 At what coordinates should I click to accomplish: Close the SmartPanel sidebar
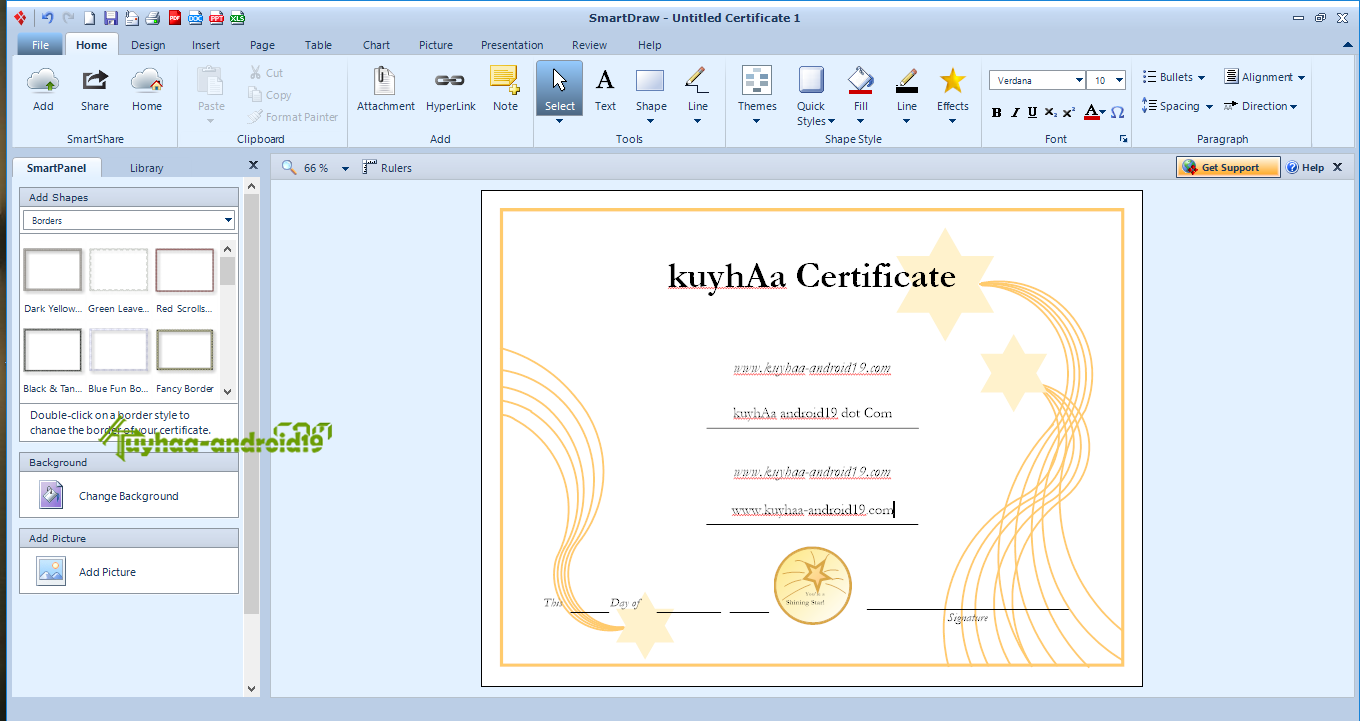tap(253, 165)
